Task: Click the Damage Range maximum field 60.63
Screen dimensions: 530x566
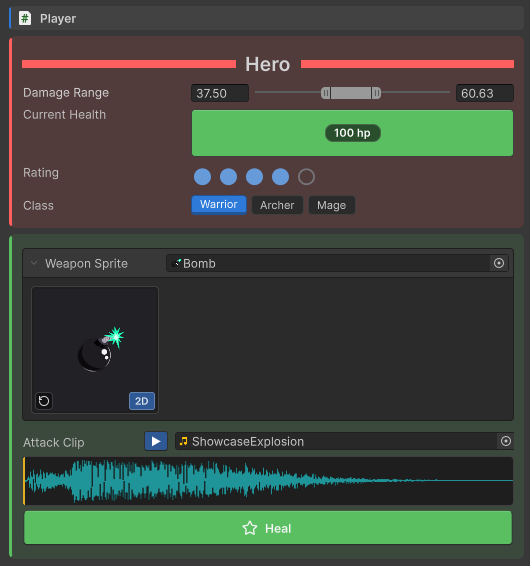Action: click(x=485, y=93)
